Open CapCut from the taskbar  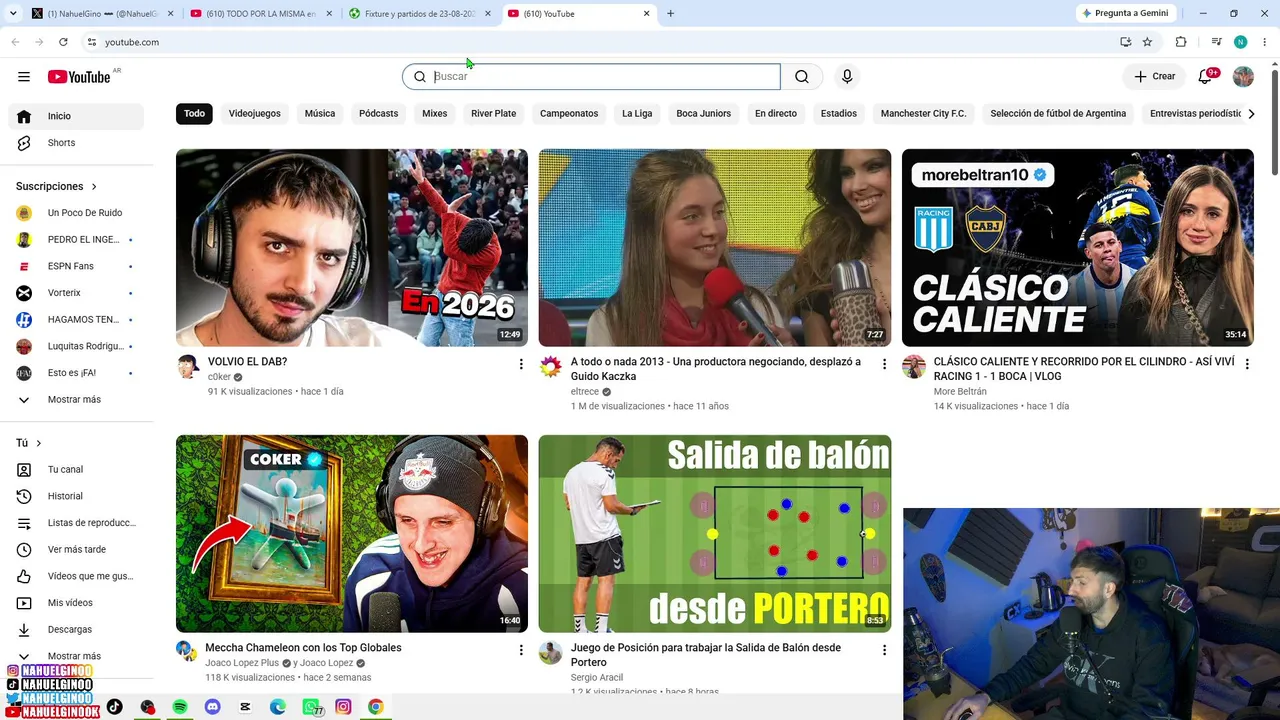(245, 707)
